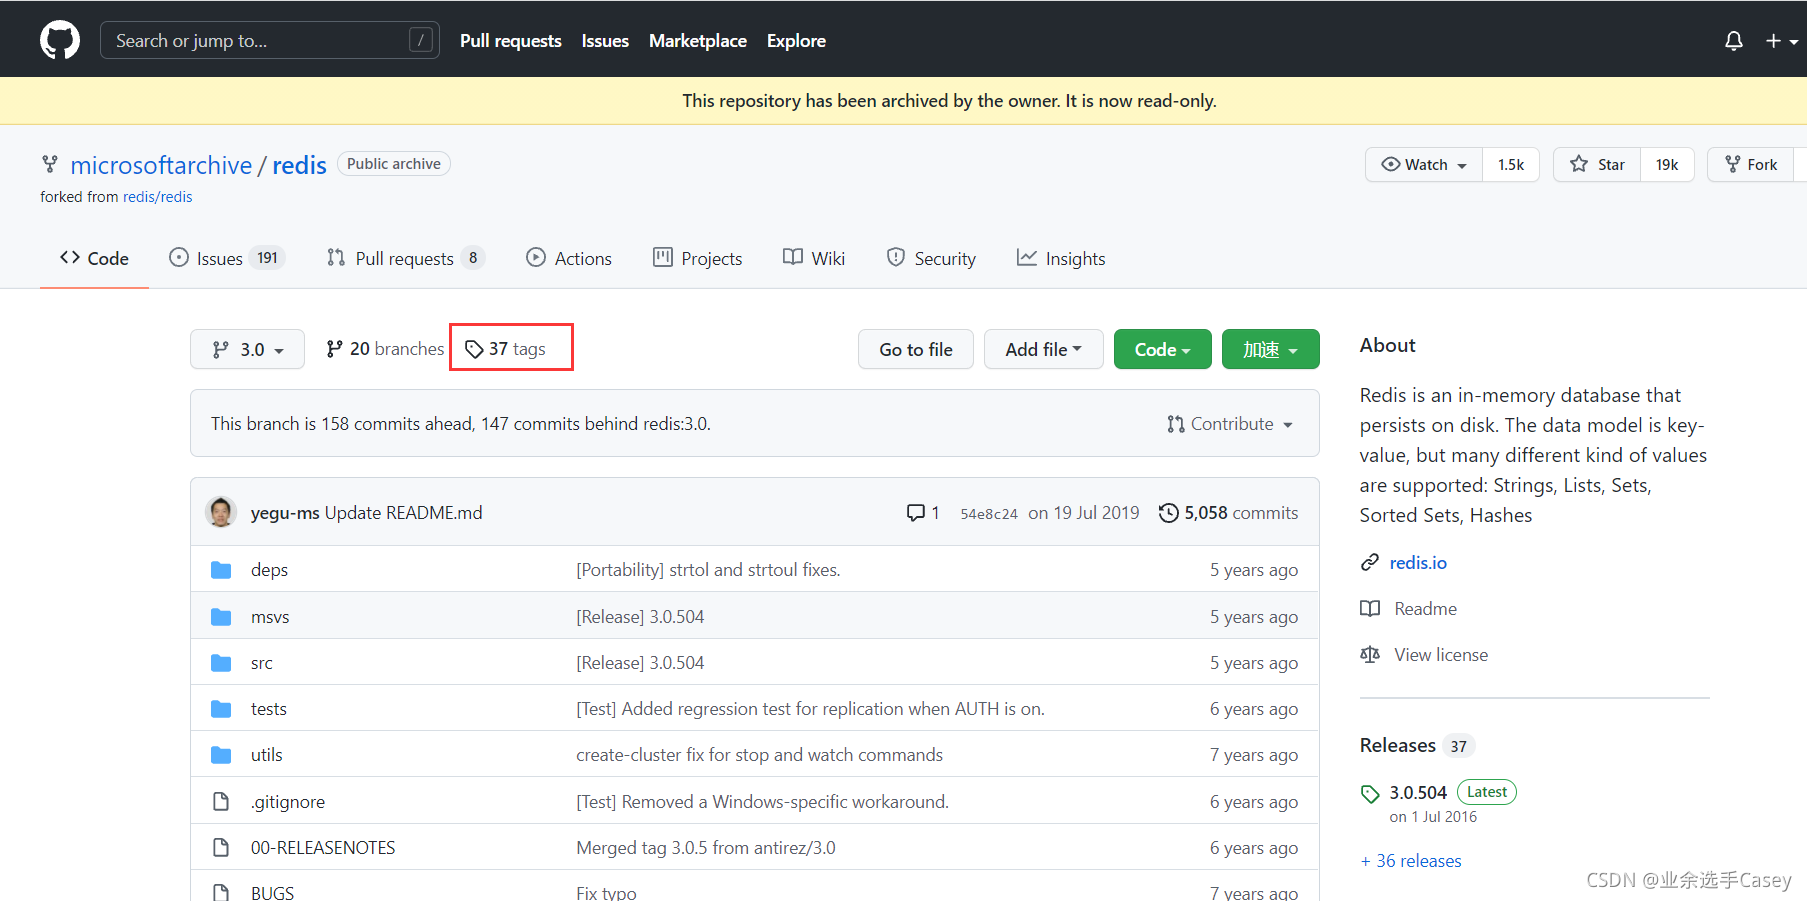Show the 1.5k watchers count
The width and height of the screenshot is (1807, 901).
[1510, 165]
